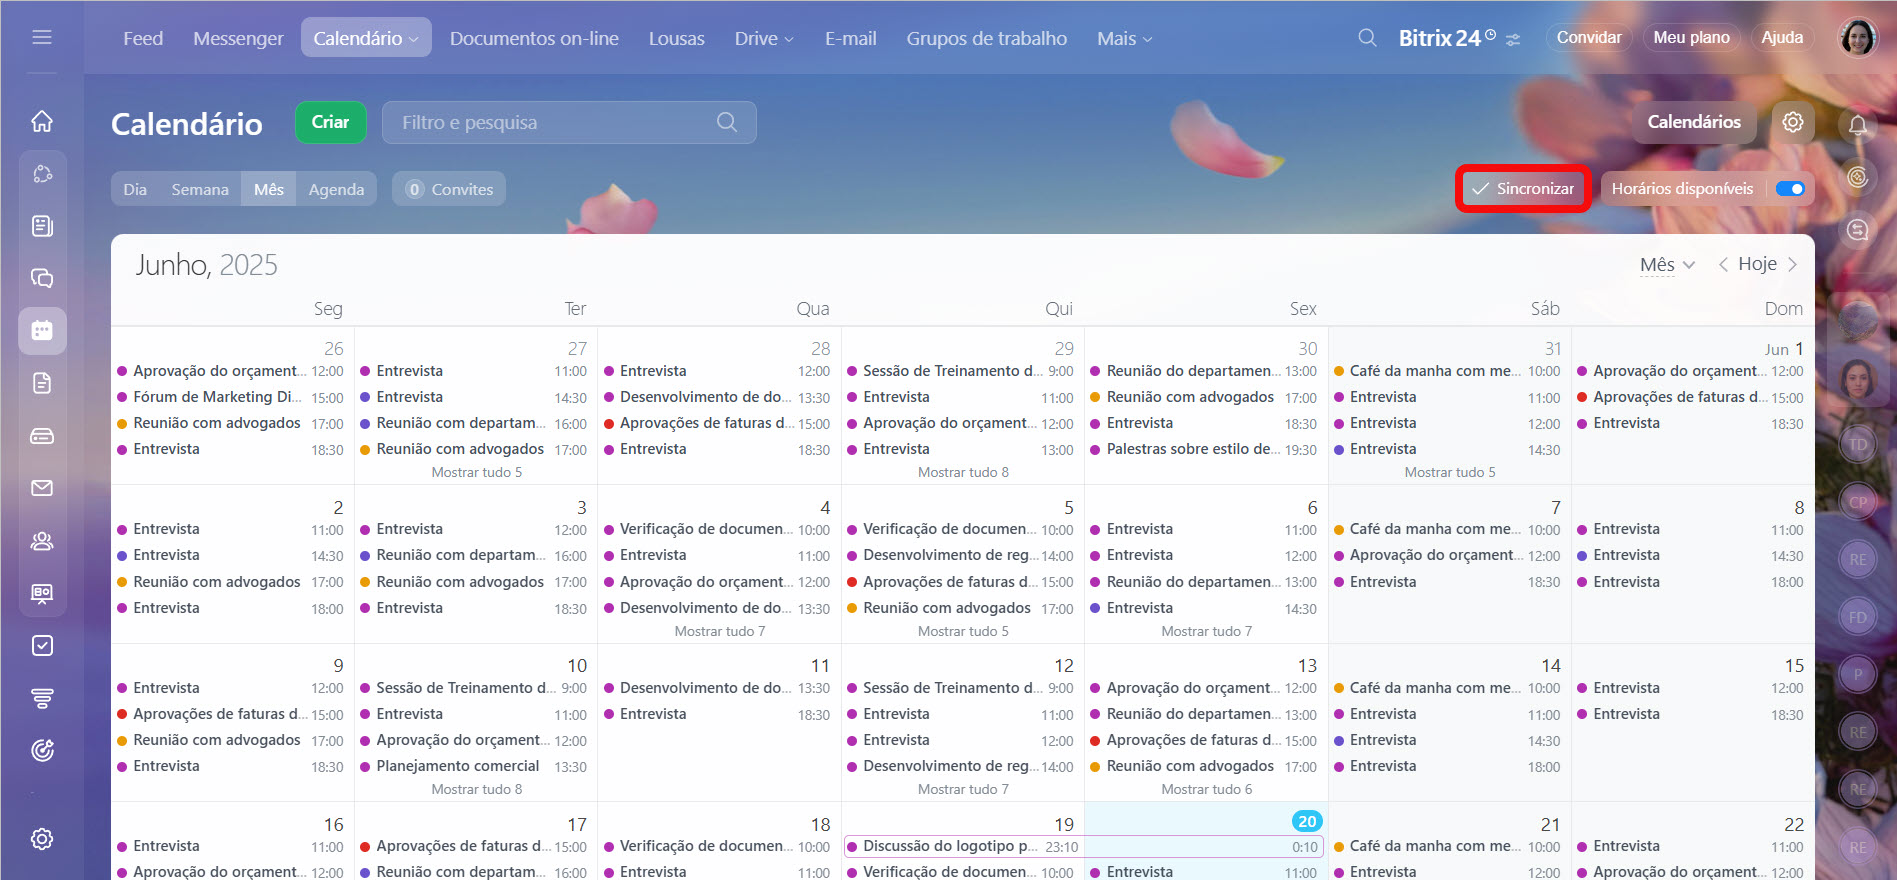Open Fórum de Marketing event on day 26
Screen dimensions: 1897x880
coord(230,397)
